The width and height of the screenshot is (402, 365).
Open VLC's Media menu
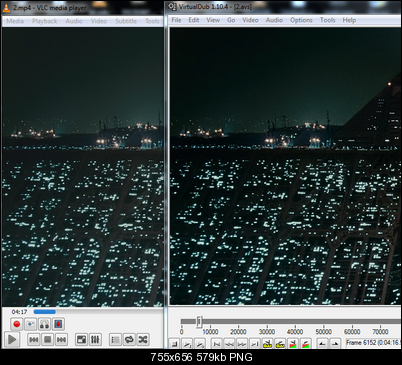[15, 21]
